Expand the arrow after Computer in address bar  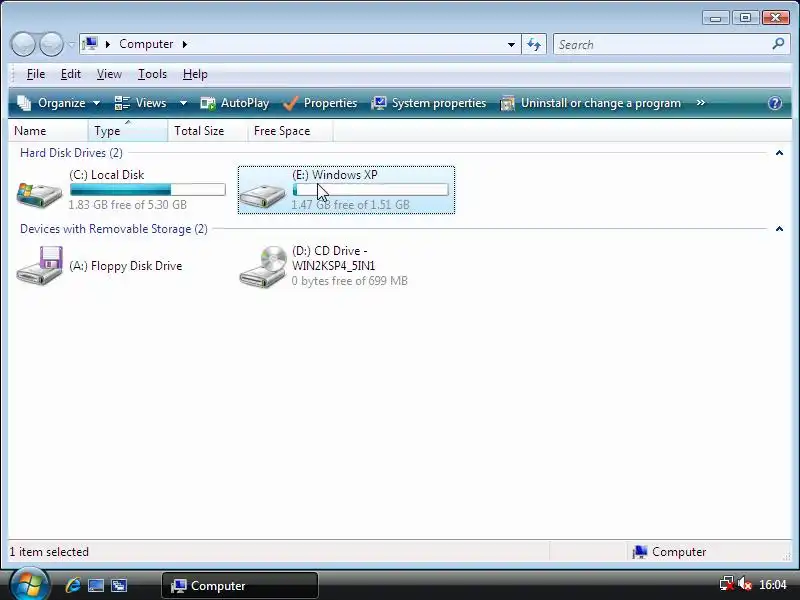(x=185, y=44)
